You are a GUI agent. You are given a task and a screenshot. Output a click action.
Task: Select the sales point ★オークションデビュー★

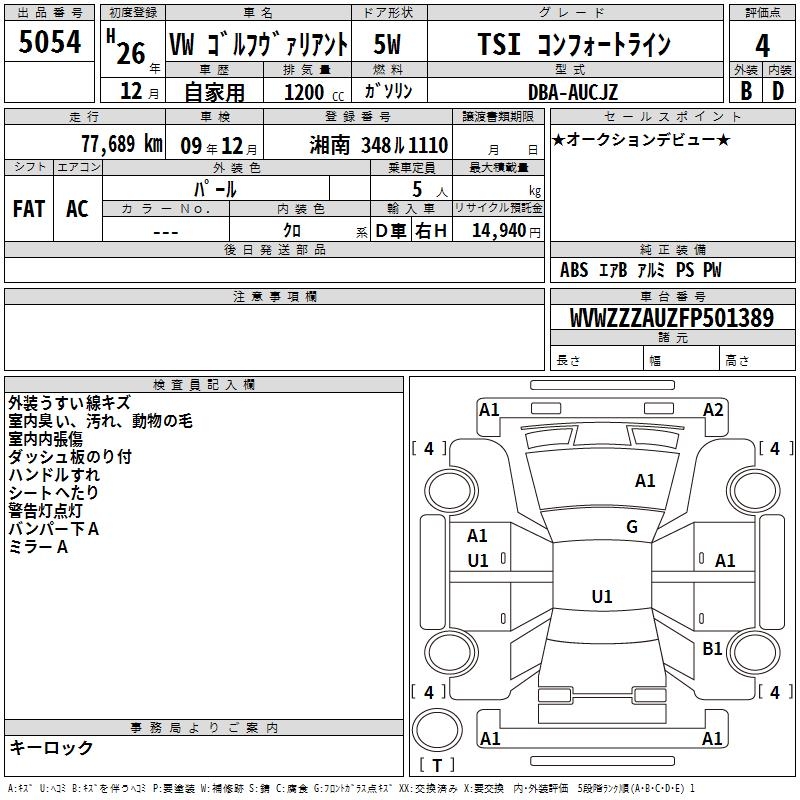pos(641,139)
